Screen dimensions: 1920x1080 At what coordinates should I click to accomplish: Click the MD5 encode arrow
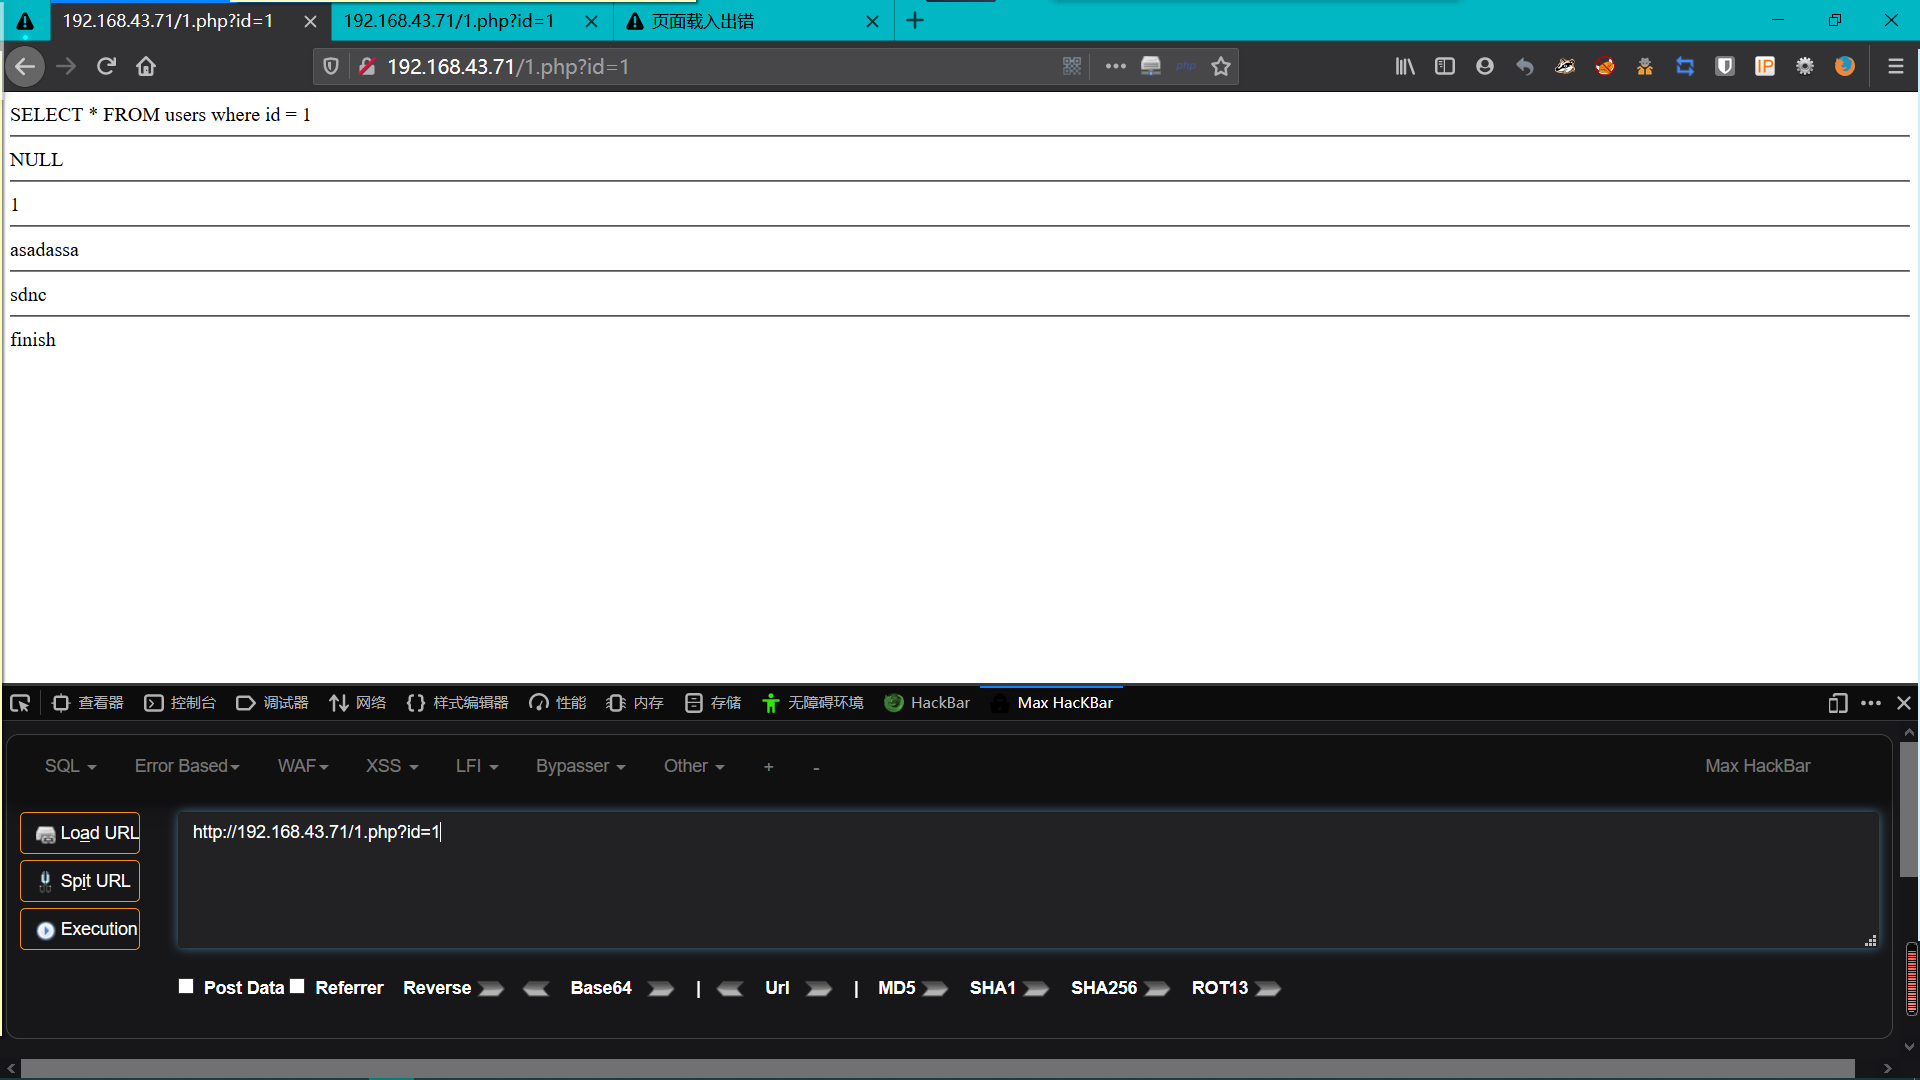(936, 988)
